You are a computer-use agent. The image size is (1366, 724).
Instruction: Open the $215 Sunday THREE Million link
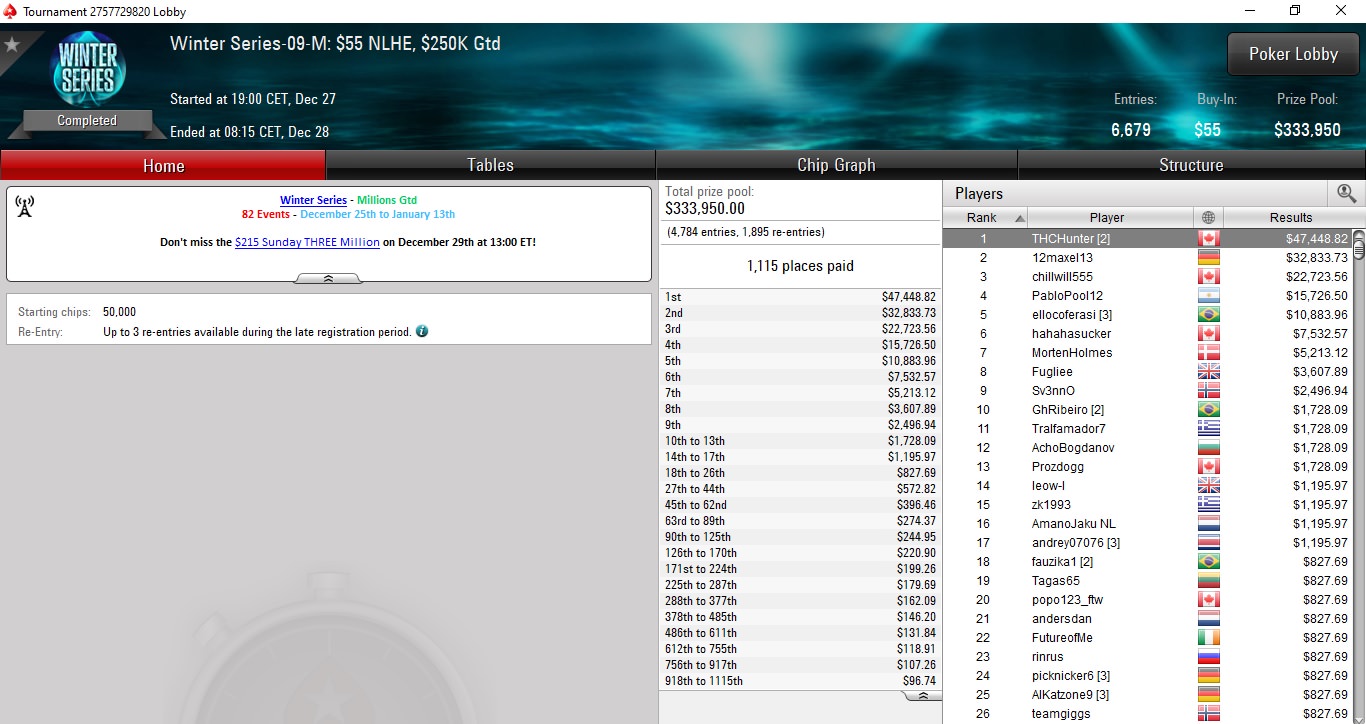coord(307,242)
